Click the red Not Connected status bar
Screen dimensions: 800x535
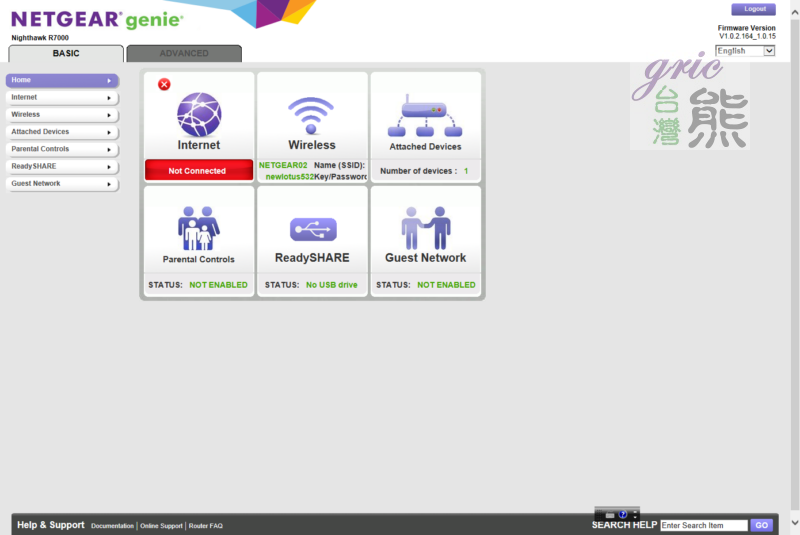click(x=198, y=170)
